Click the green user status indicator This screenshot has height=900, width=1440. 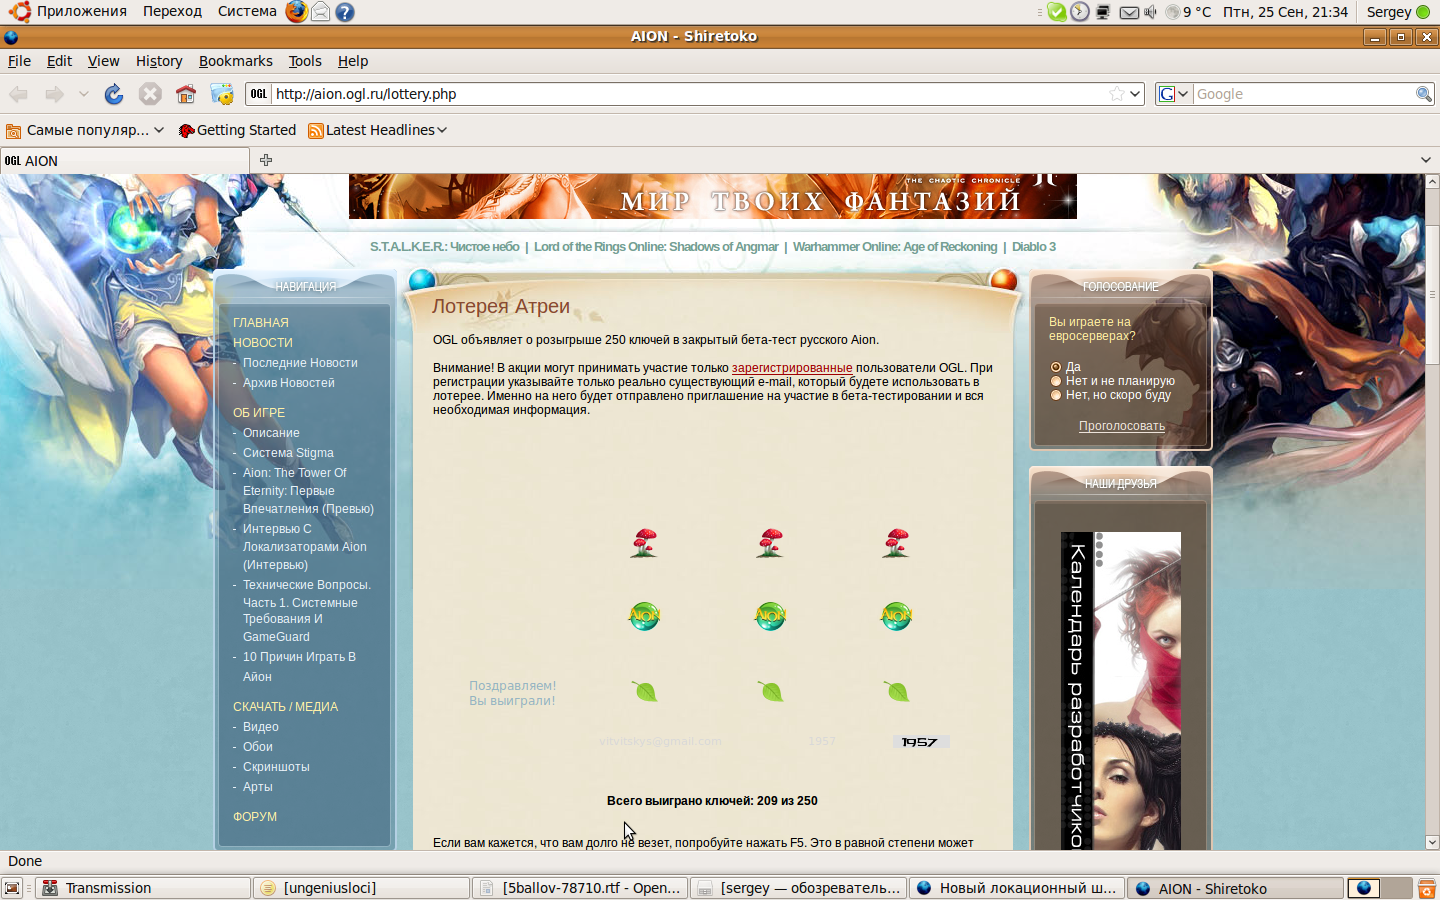point(1423,12)
